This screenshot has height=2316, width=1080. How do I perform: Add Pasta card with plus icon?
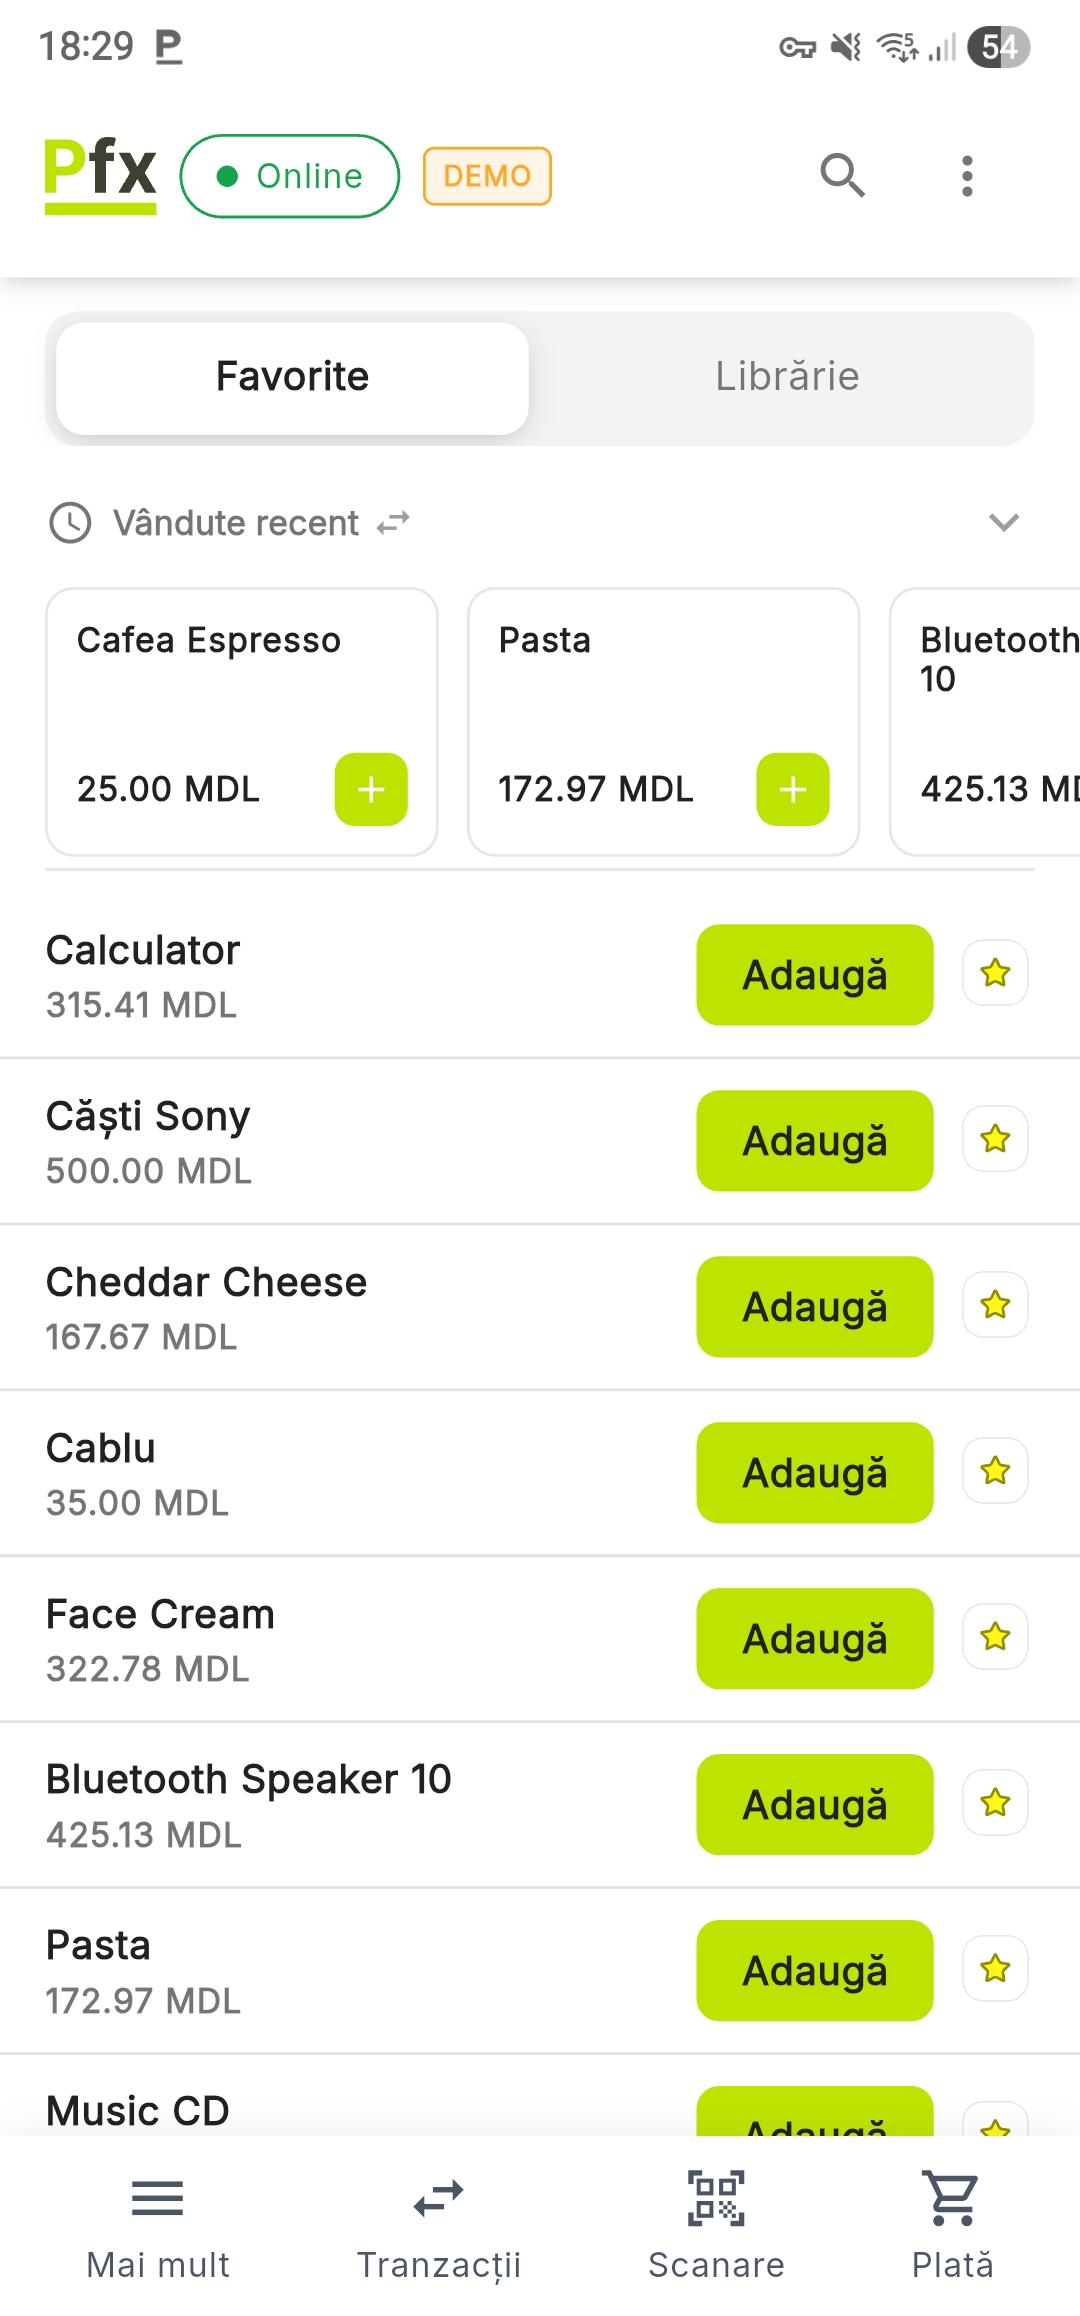pos(793,789)
